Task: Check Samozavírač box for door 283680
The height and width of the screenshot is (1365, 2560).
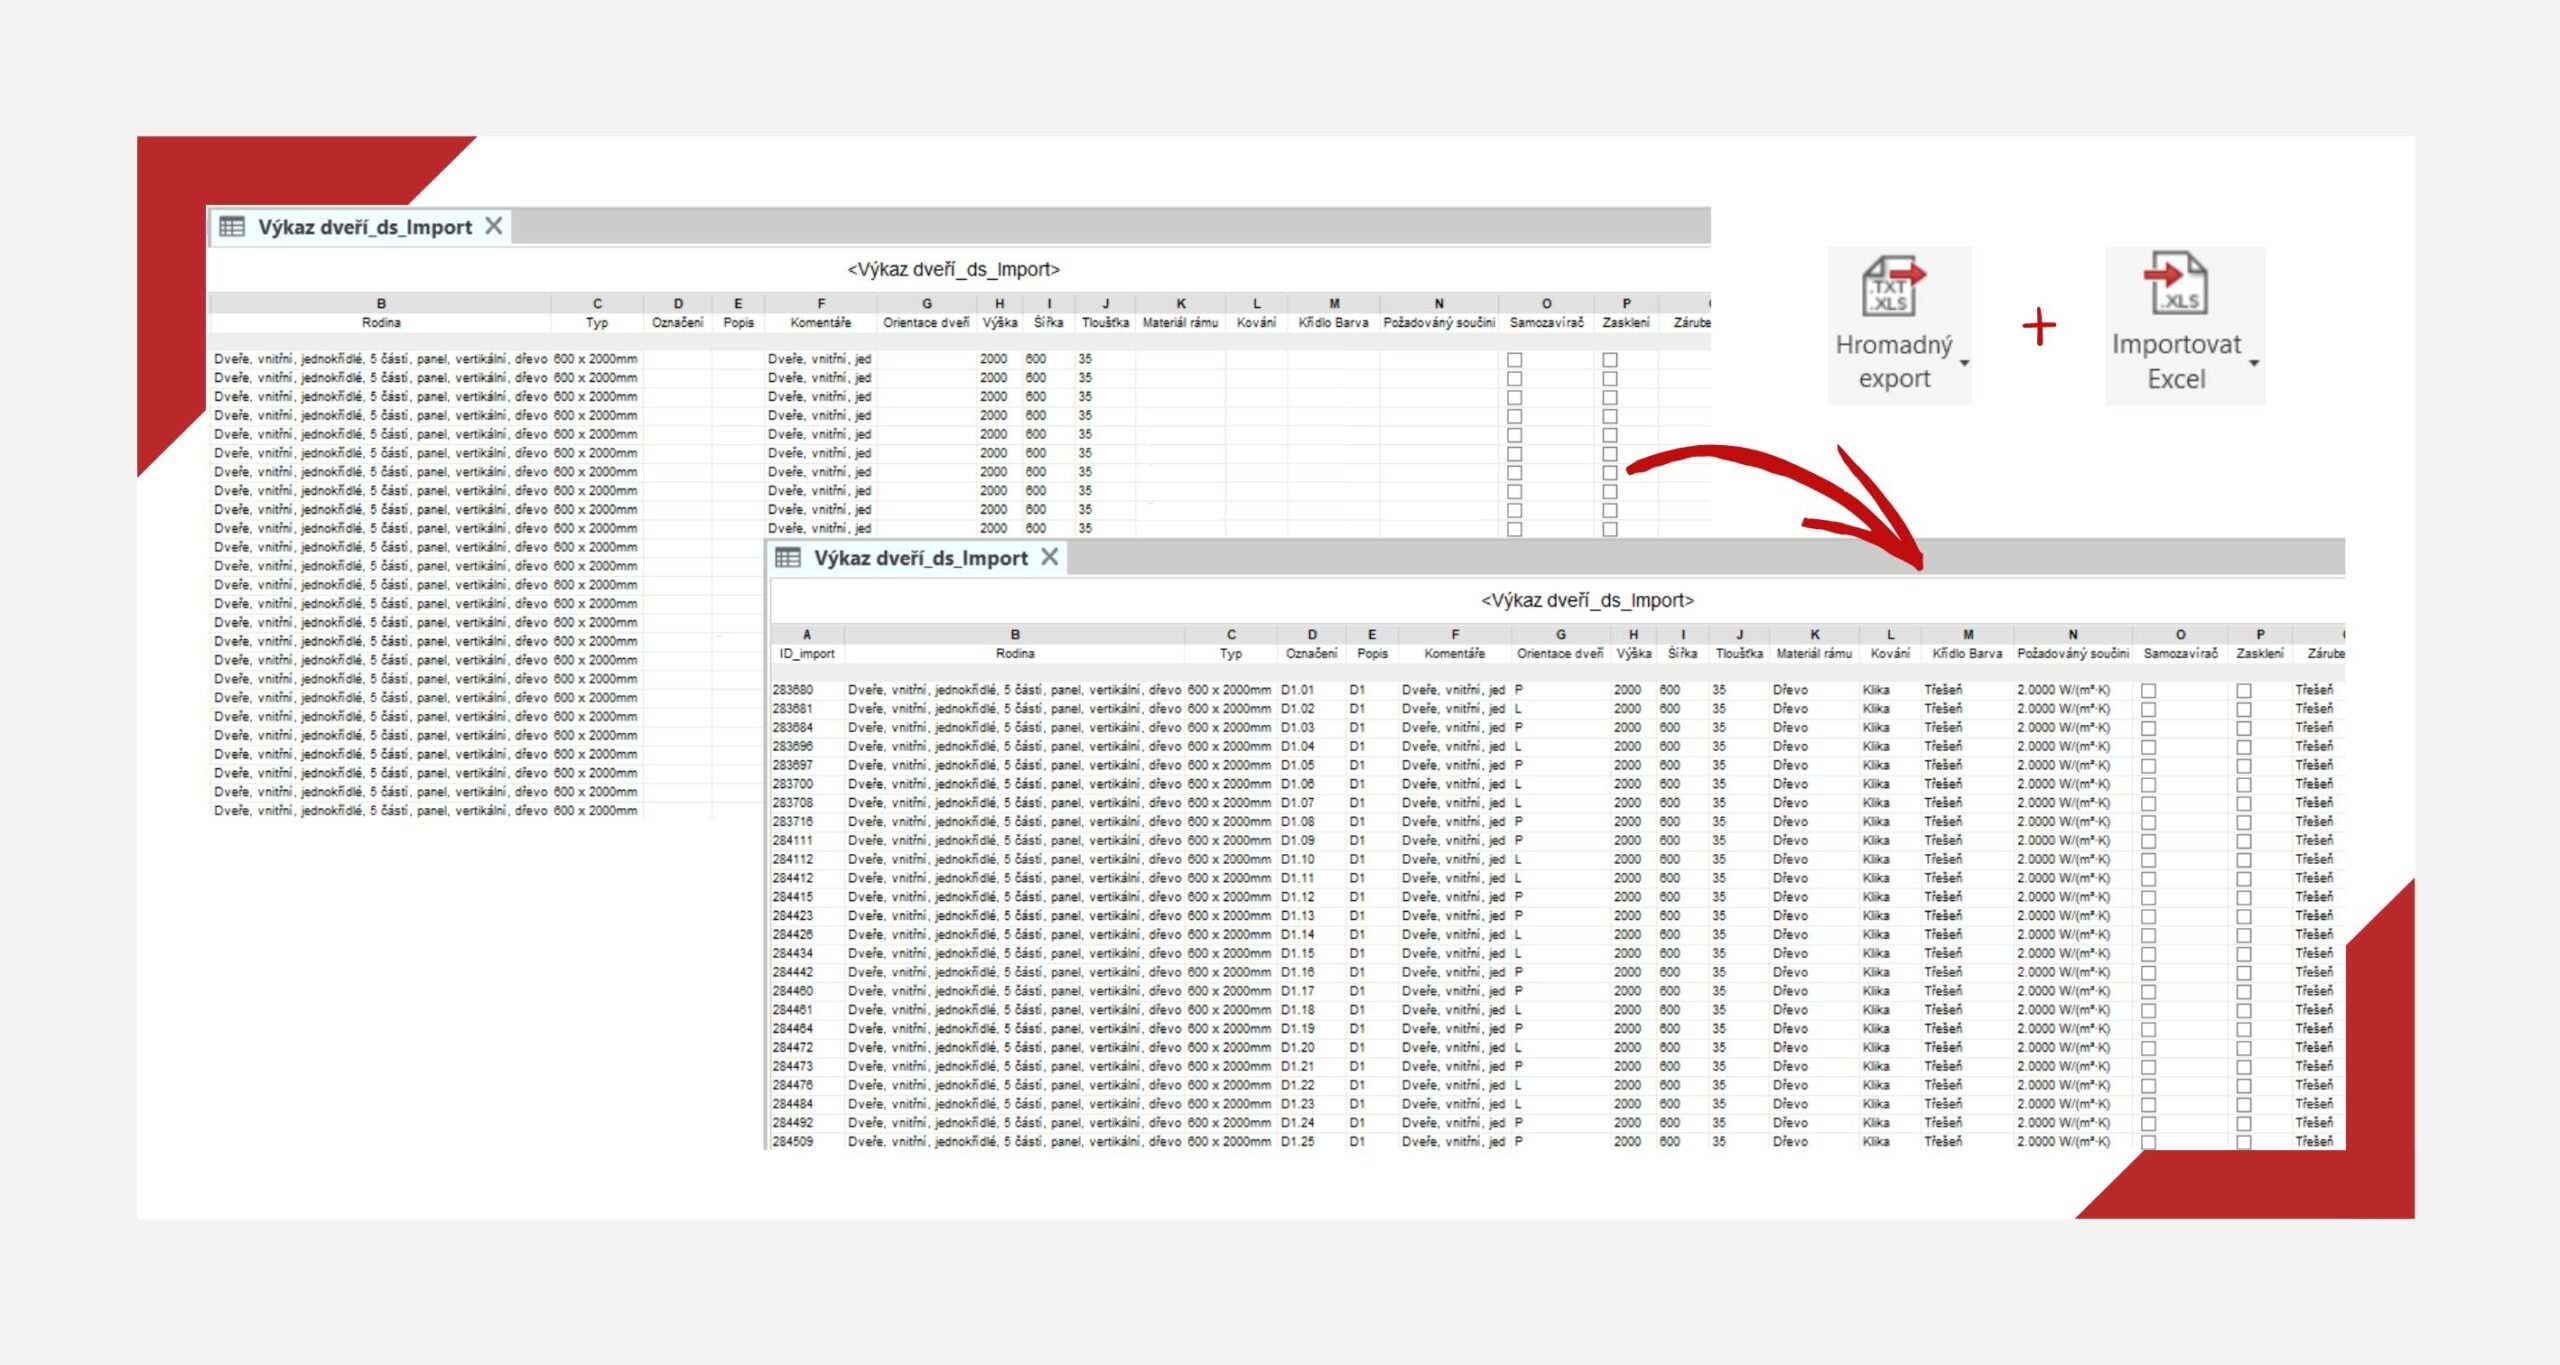Action: pos(2148,691)
